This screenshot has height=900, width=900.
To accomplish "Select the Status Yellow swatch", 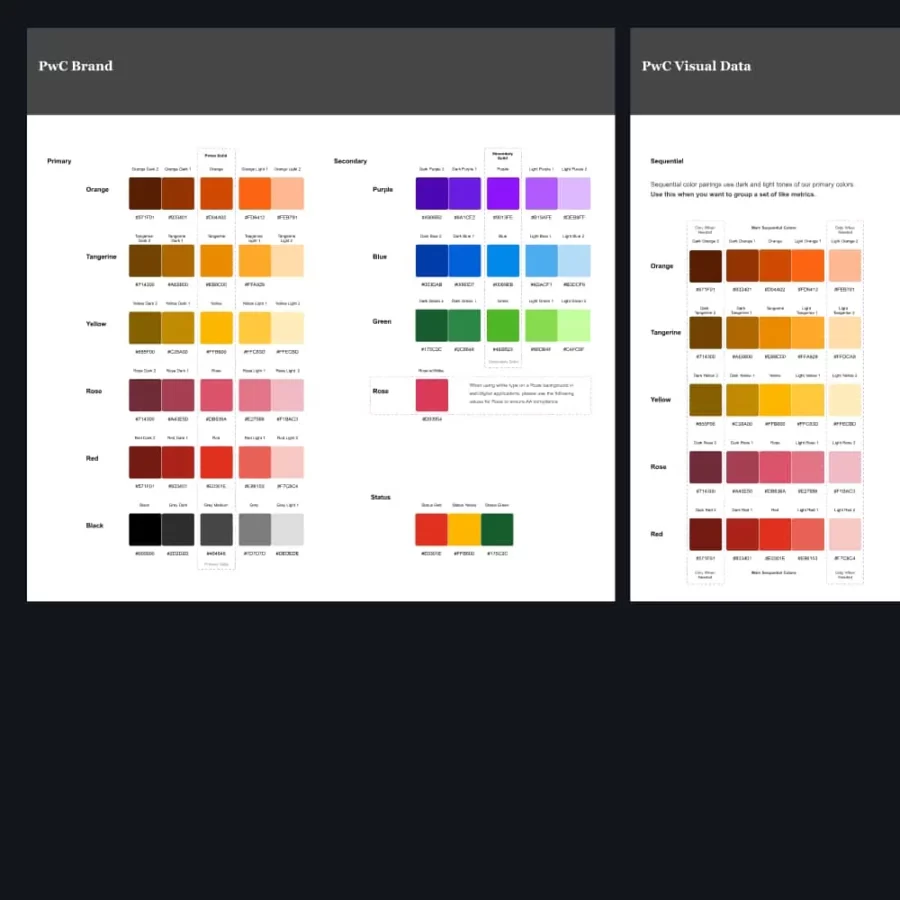I will (x=464, y=529).
